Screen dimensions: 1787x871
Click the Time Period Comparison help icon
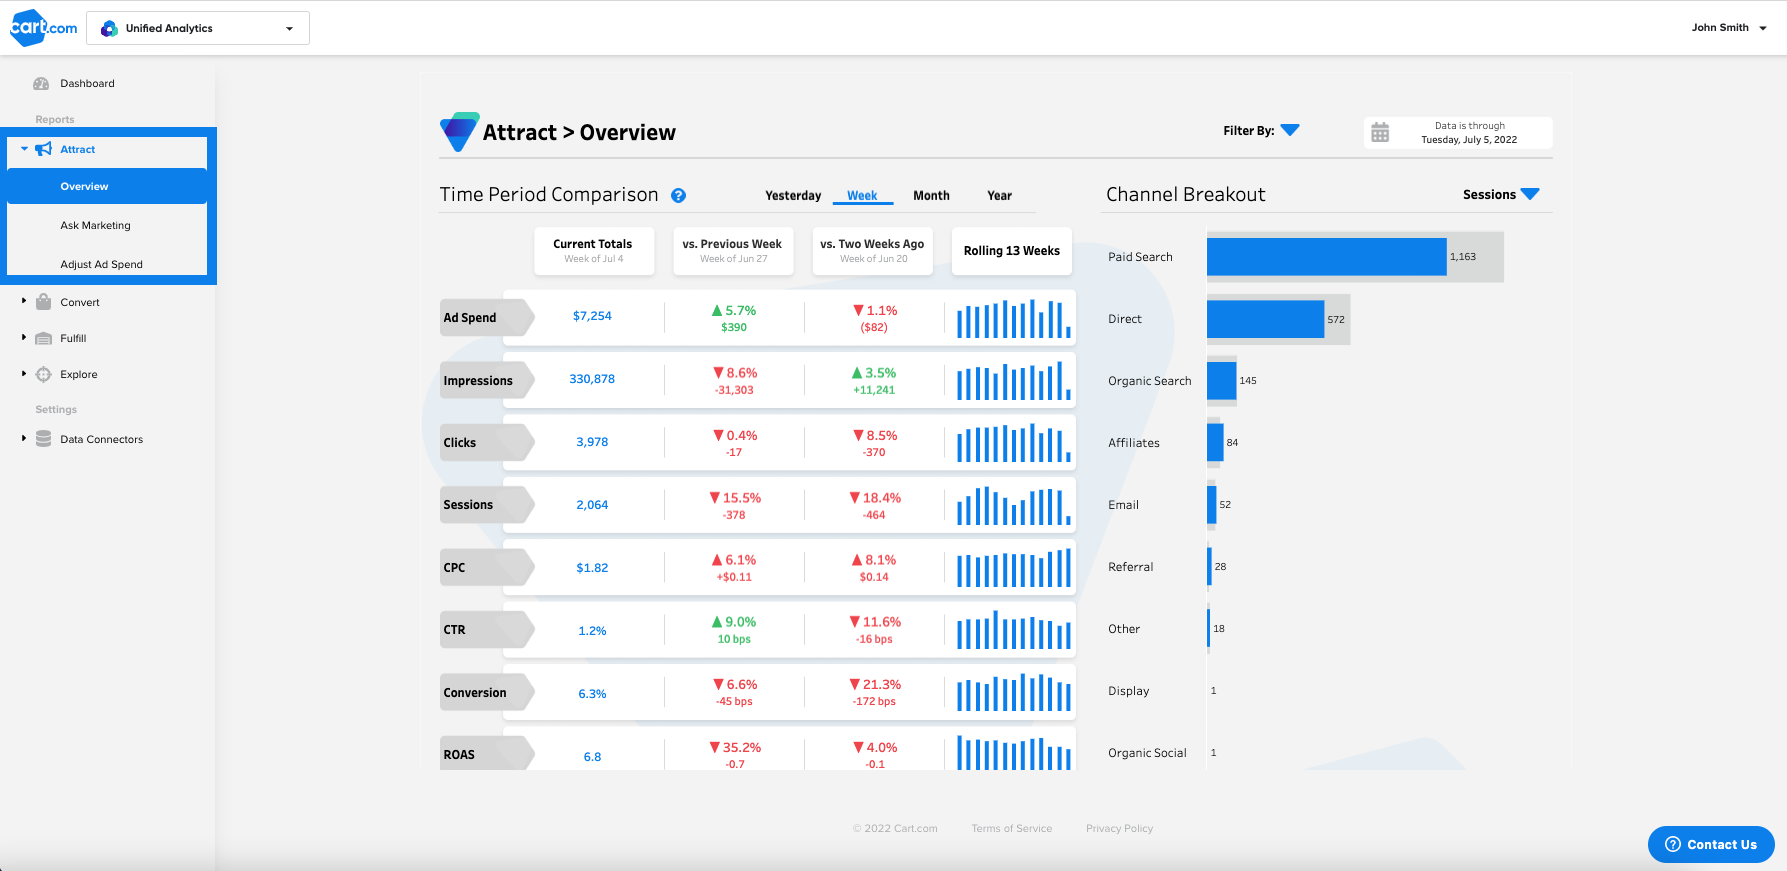tap(678, 196)
